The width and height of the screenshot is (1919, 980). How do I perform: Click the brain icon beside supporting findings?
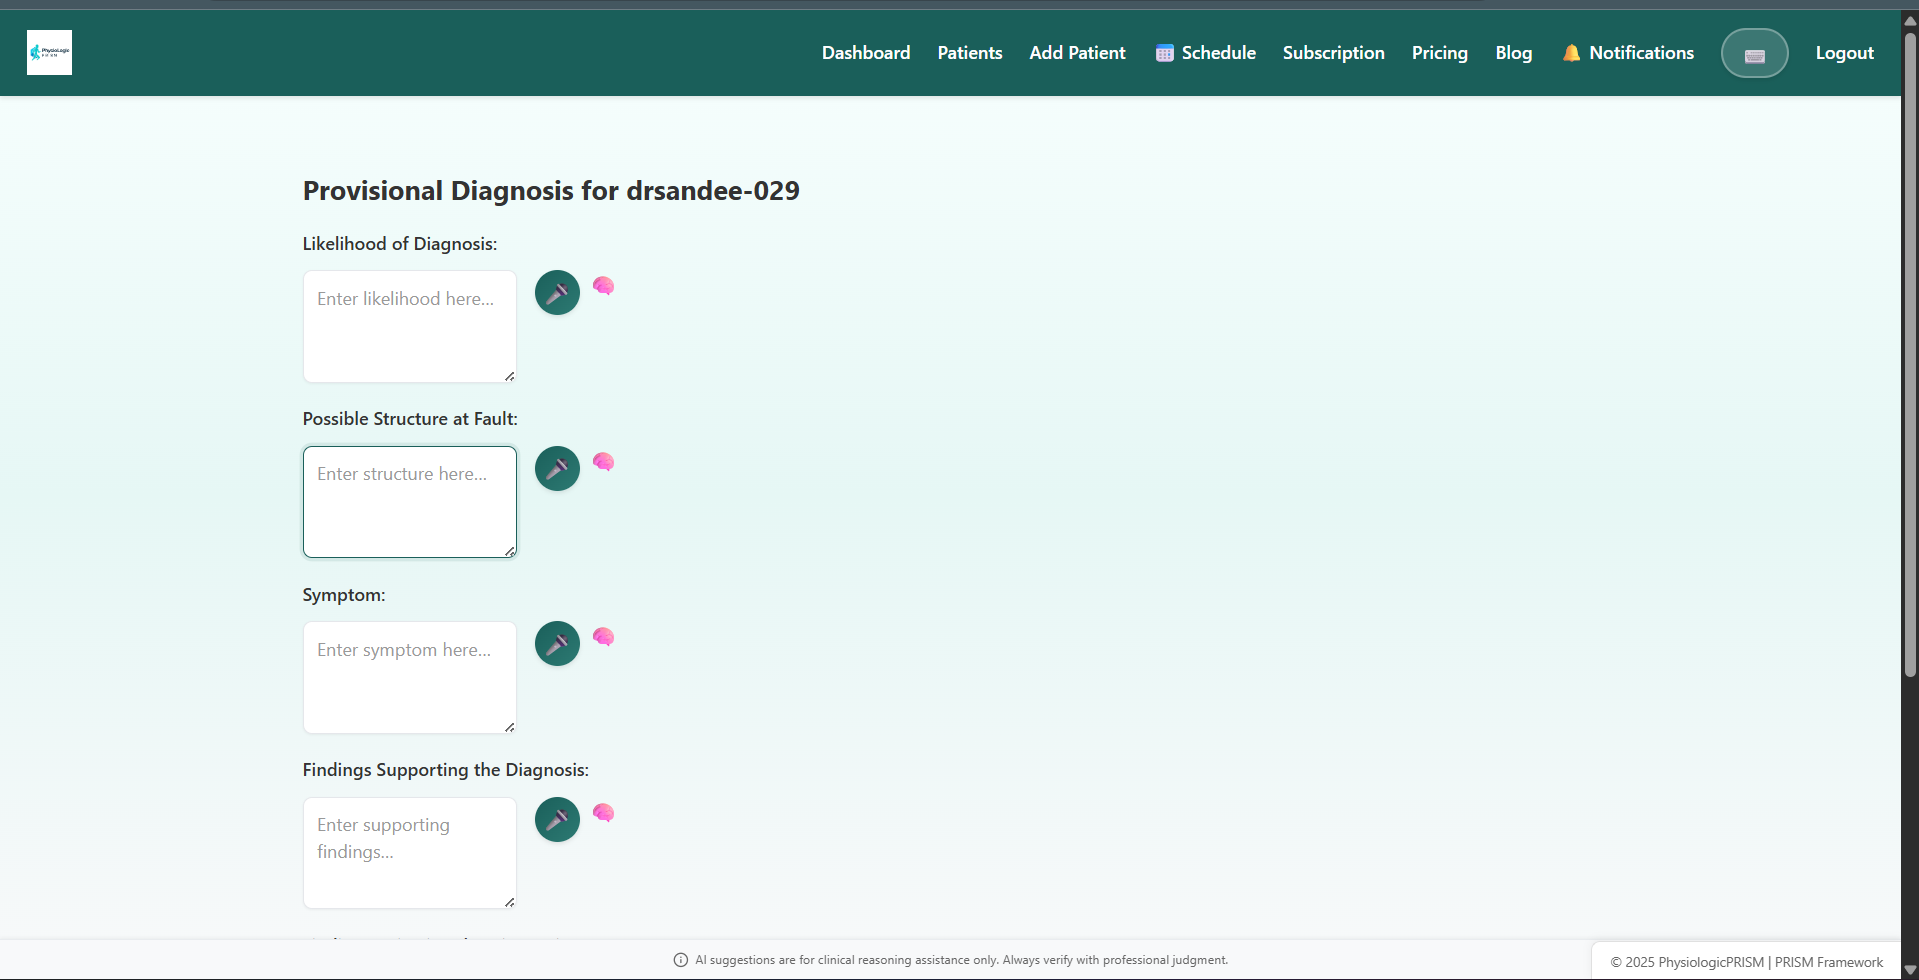603,813
